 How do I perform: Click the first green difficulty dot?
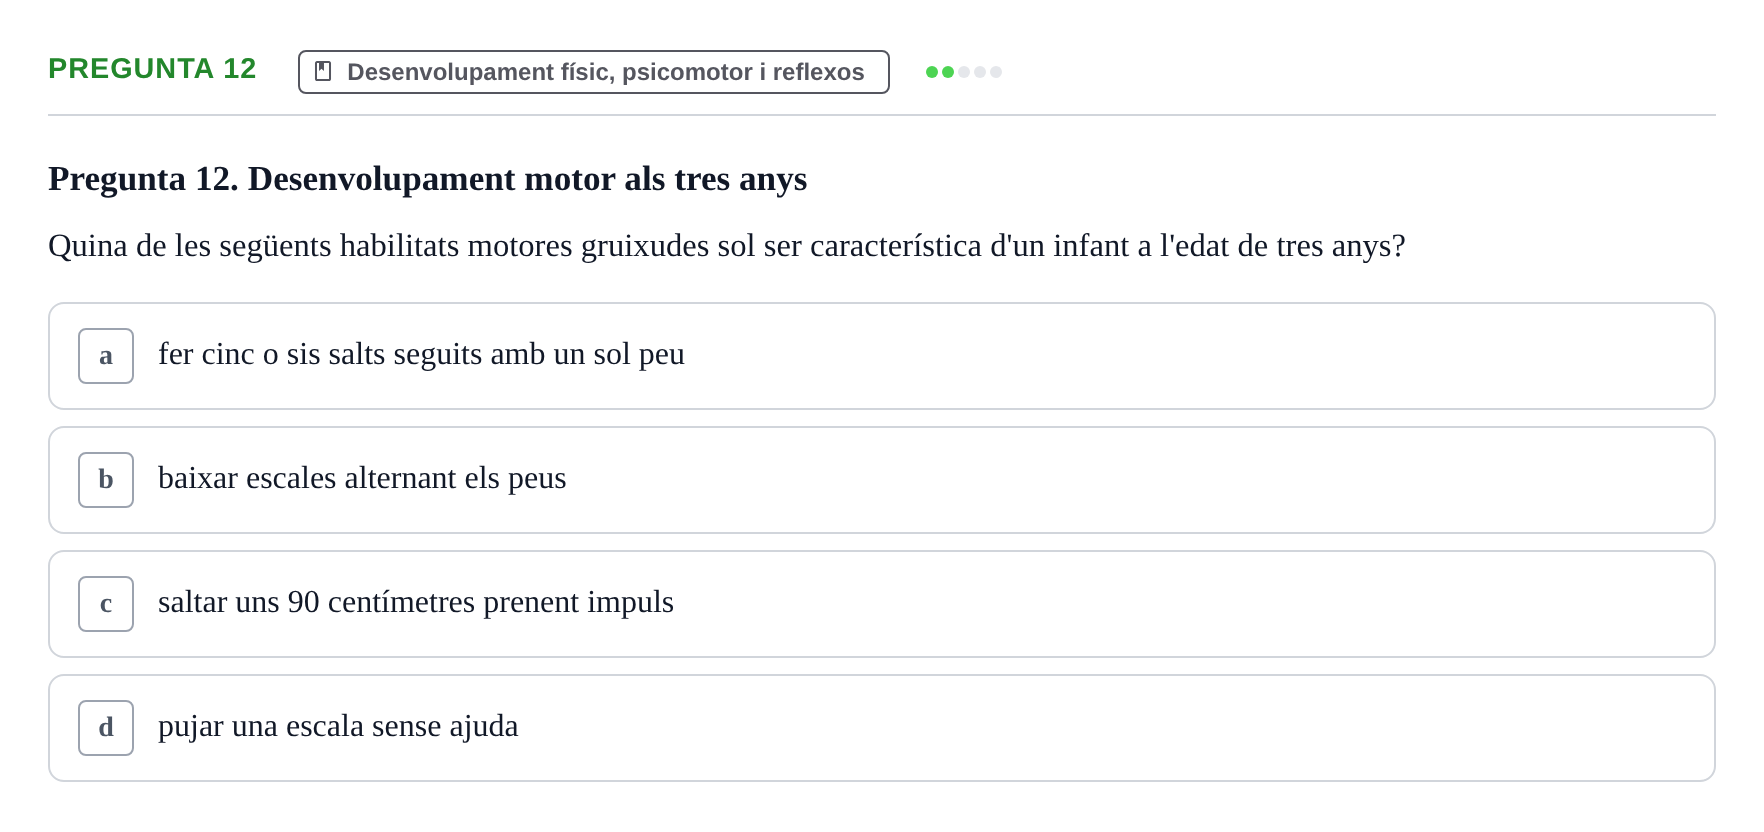pos(932,72)
